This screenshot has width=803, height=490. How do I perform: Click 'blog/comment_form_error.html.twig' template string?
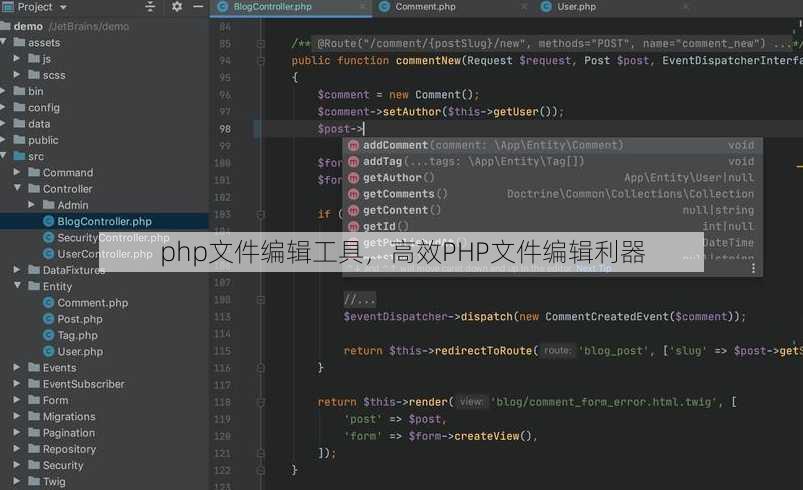[604, 402]
